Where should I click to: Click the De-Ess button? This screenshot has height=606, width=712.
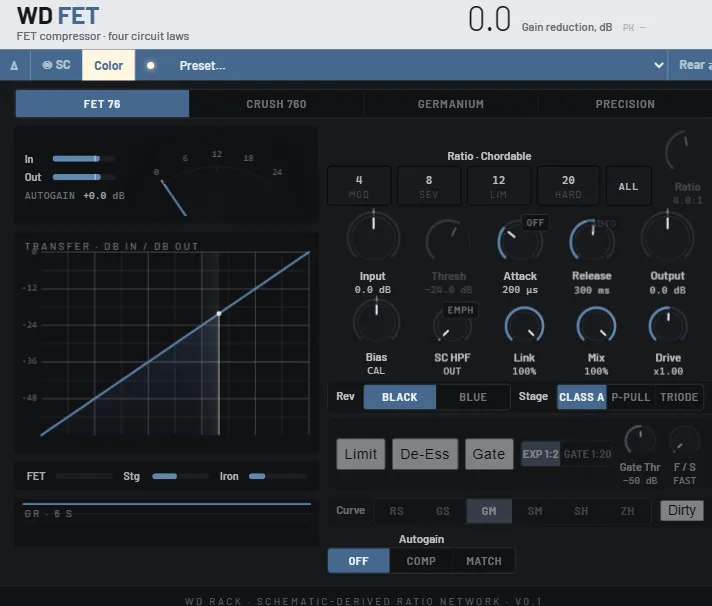(x=425, y=454)
